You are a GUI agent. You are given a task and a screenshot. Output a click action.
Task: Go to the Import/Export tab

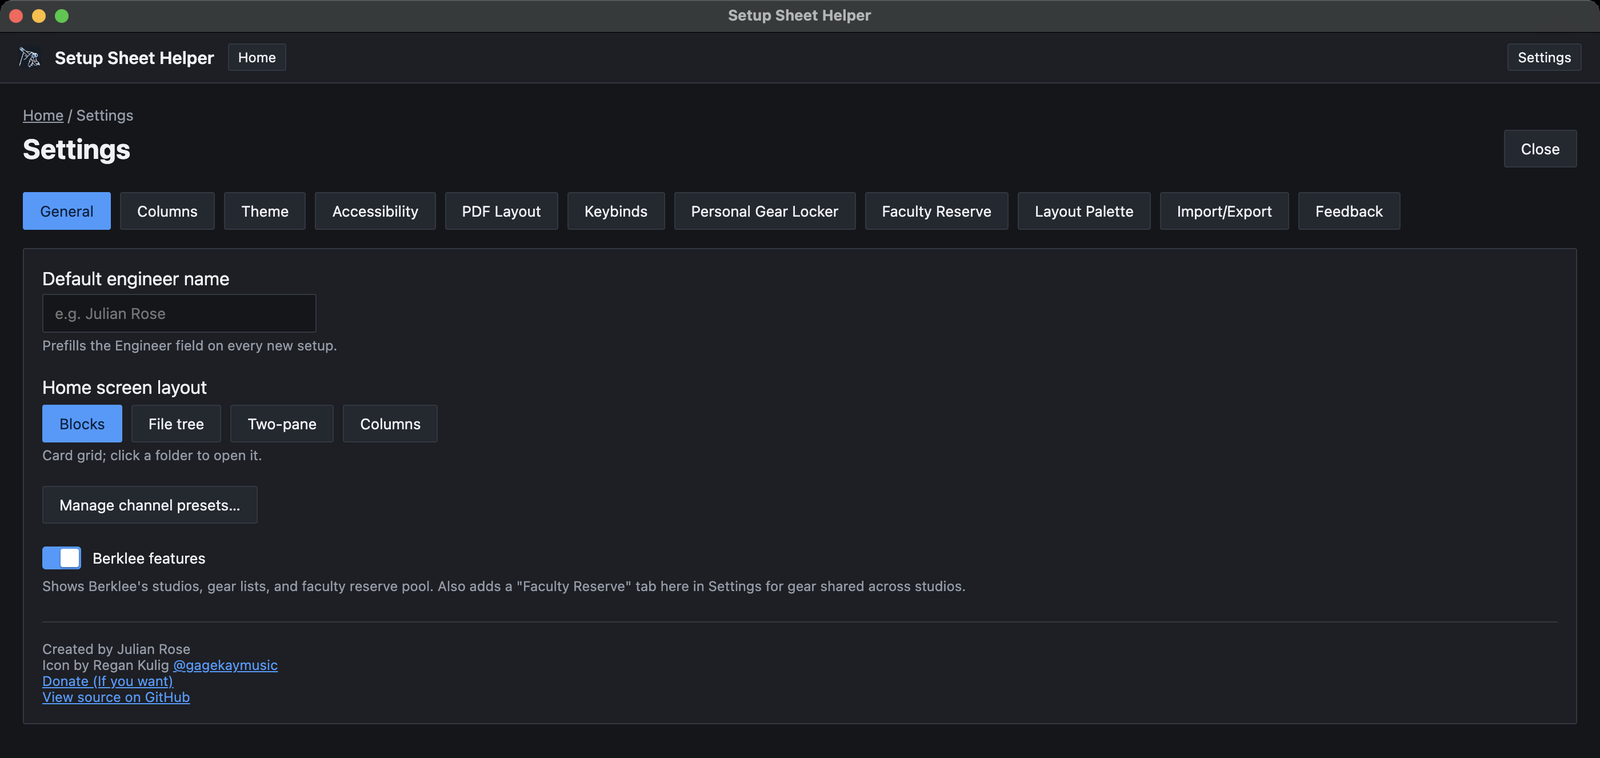1224,211
